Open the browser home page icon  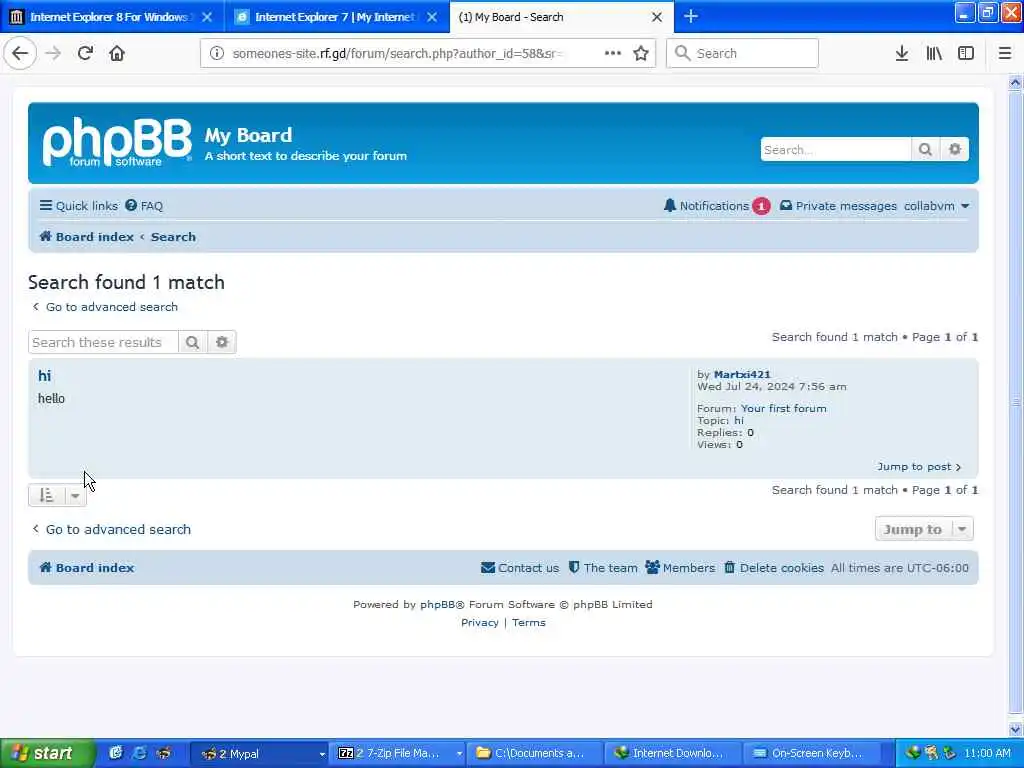click(117, 54)
